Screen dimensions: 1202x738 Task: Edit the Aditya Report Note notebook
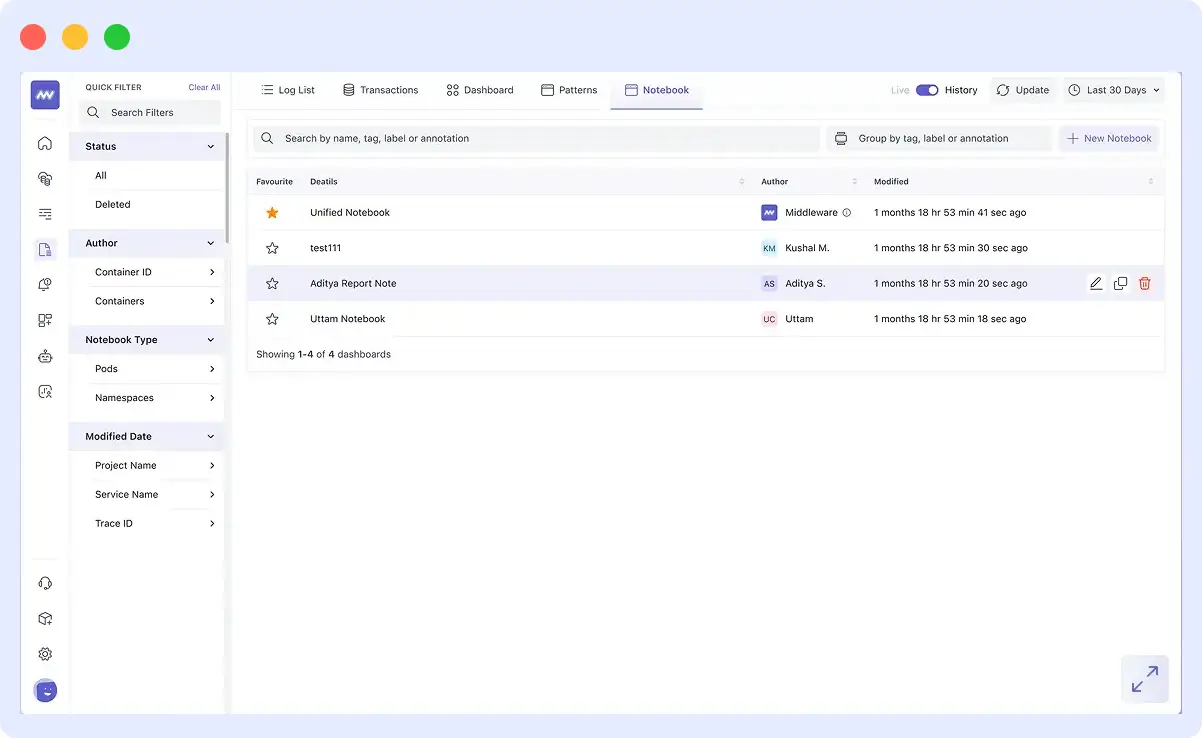(1095, 283)
